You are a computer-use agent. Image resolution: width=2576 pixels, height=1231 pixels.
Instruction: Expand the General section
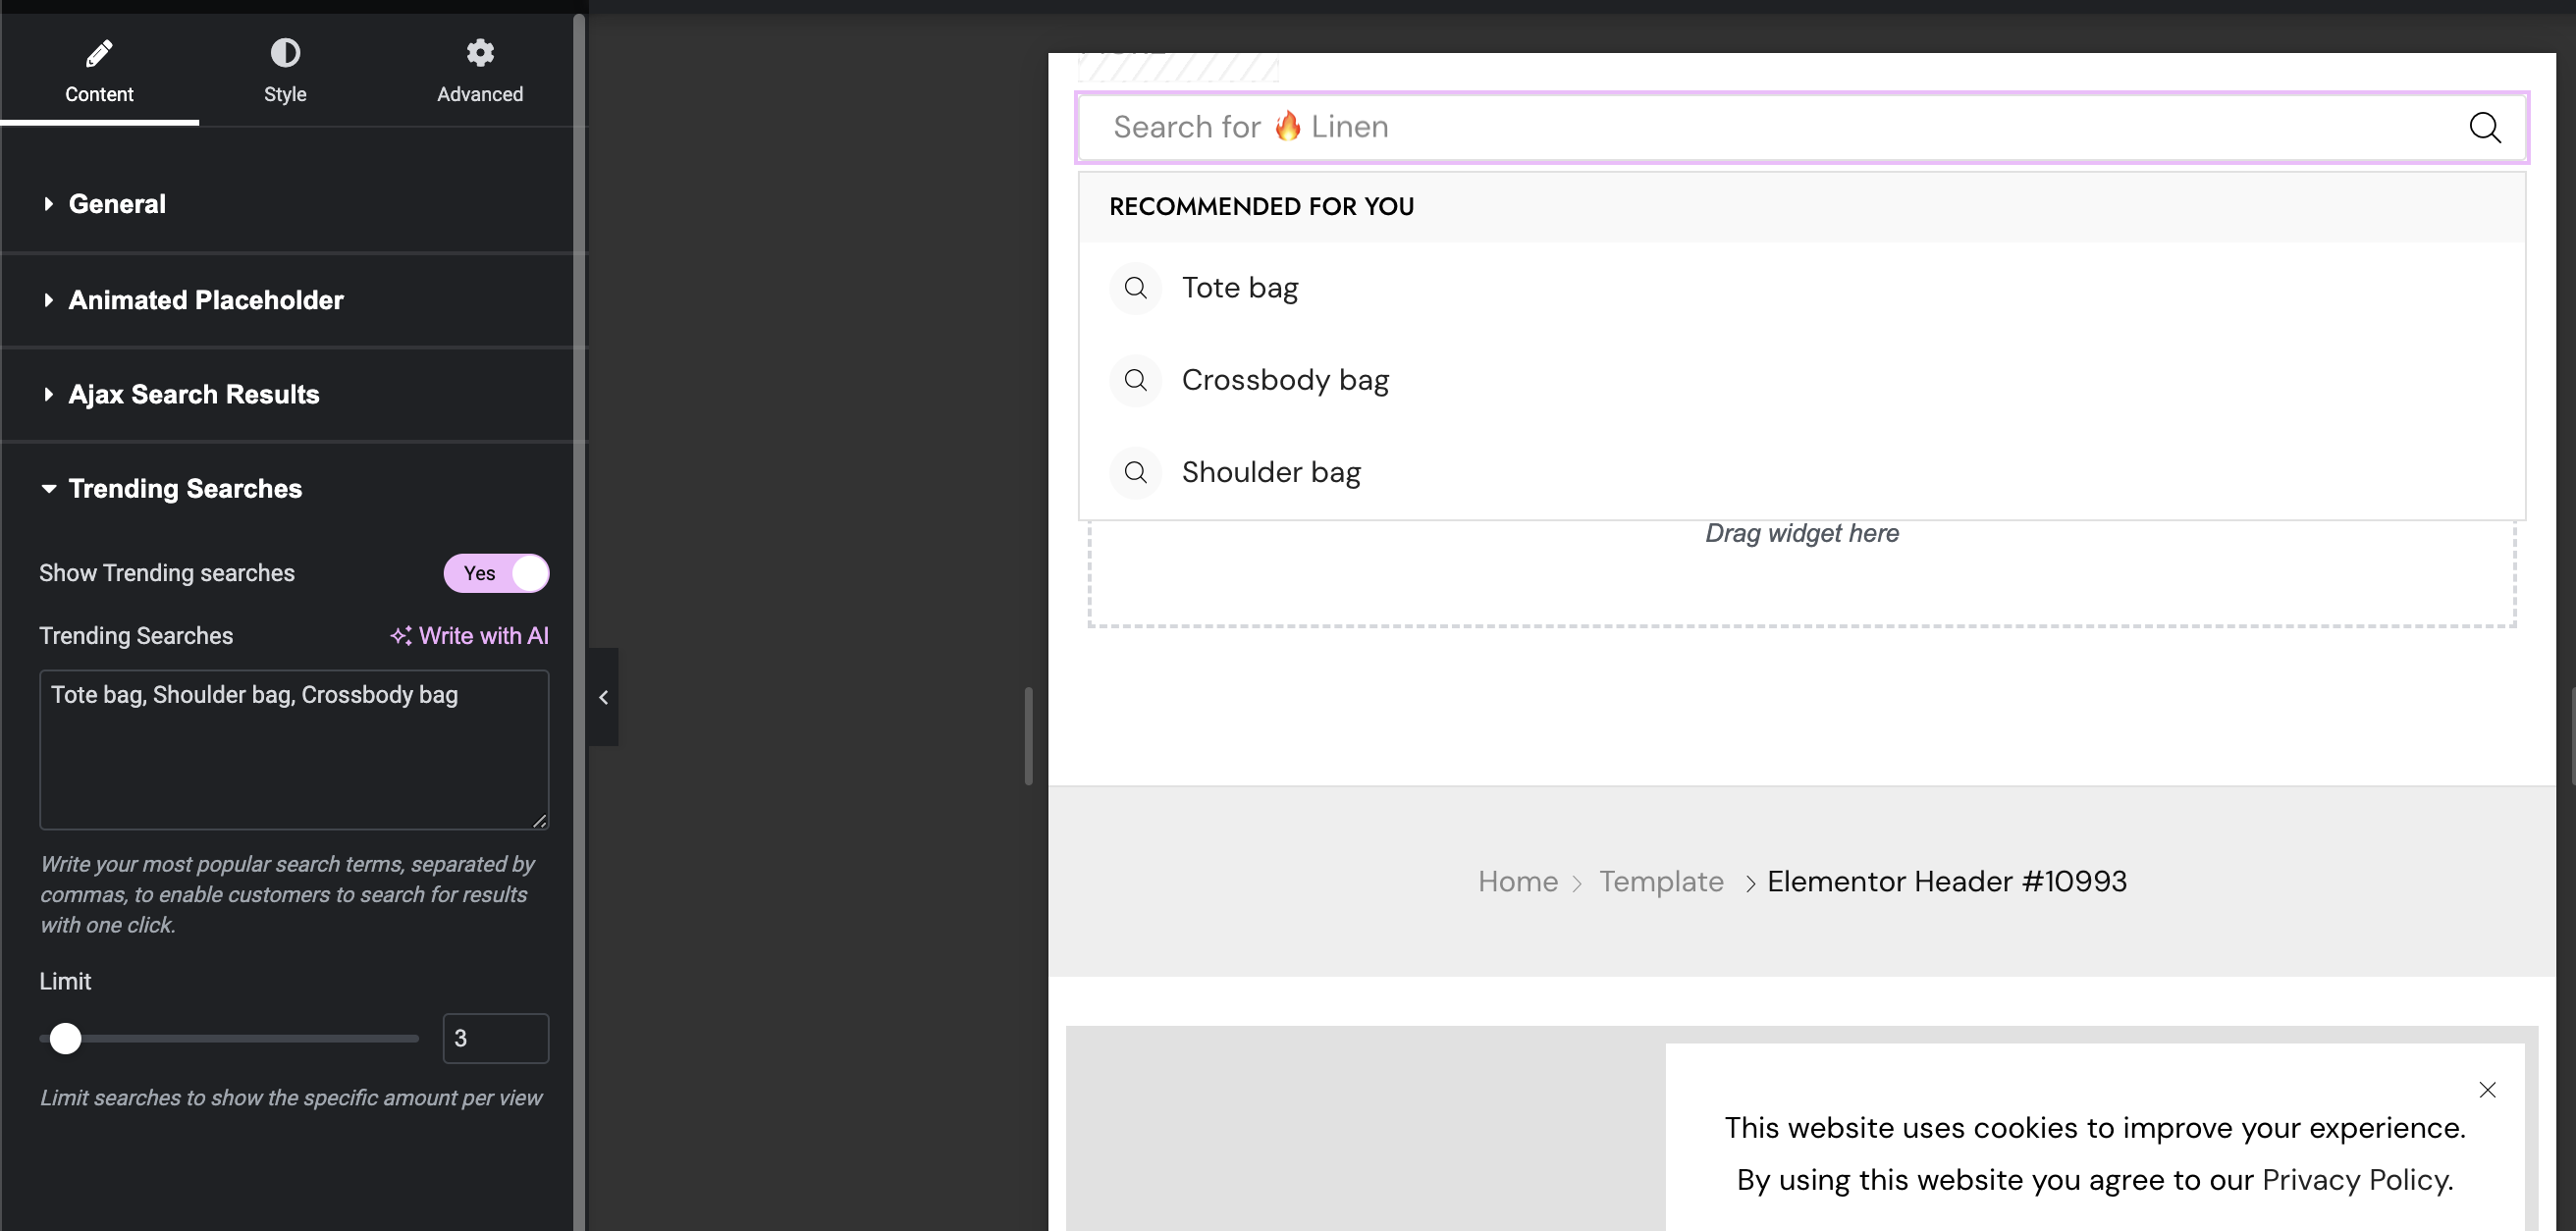(x=117, y=204)
